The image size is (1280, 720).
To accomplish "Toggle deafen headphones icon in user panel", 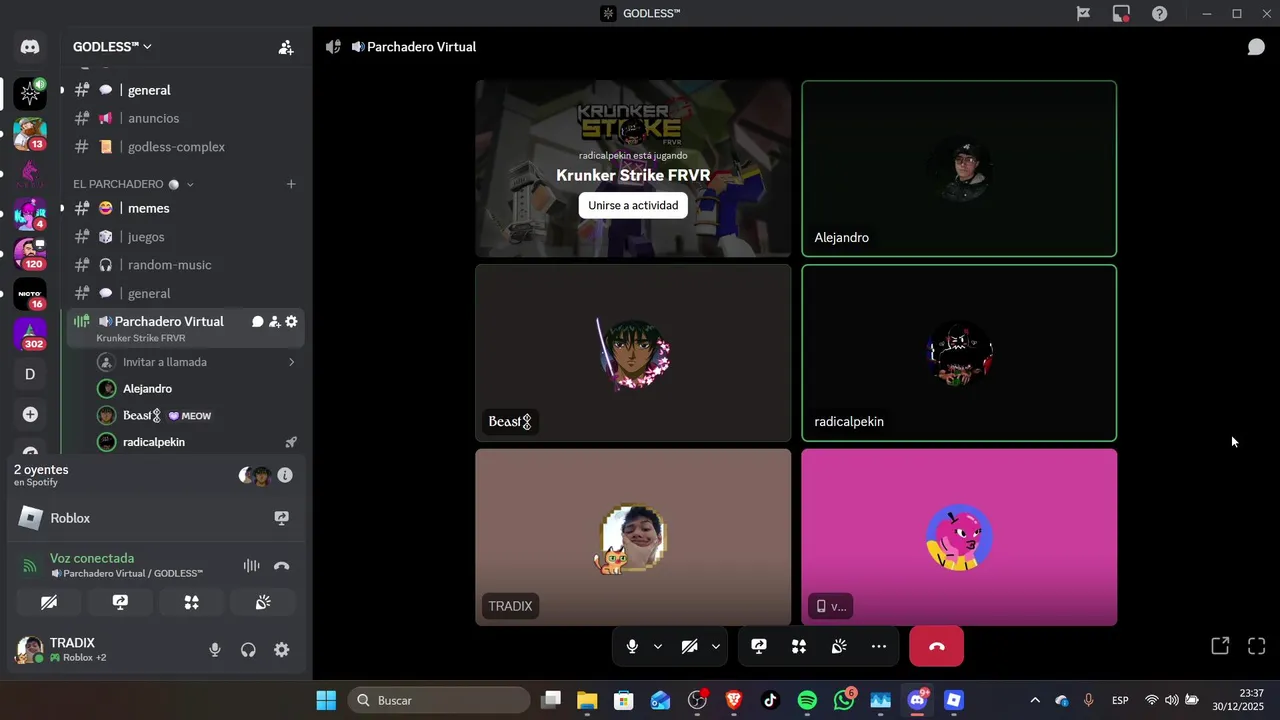I will click(x=248, y=650).
